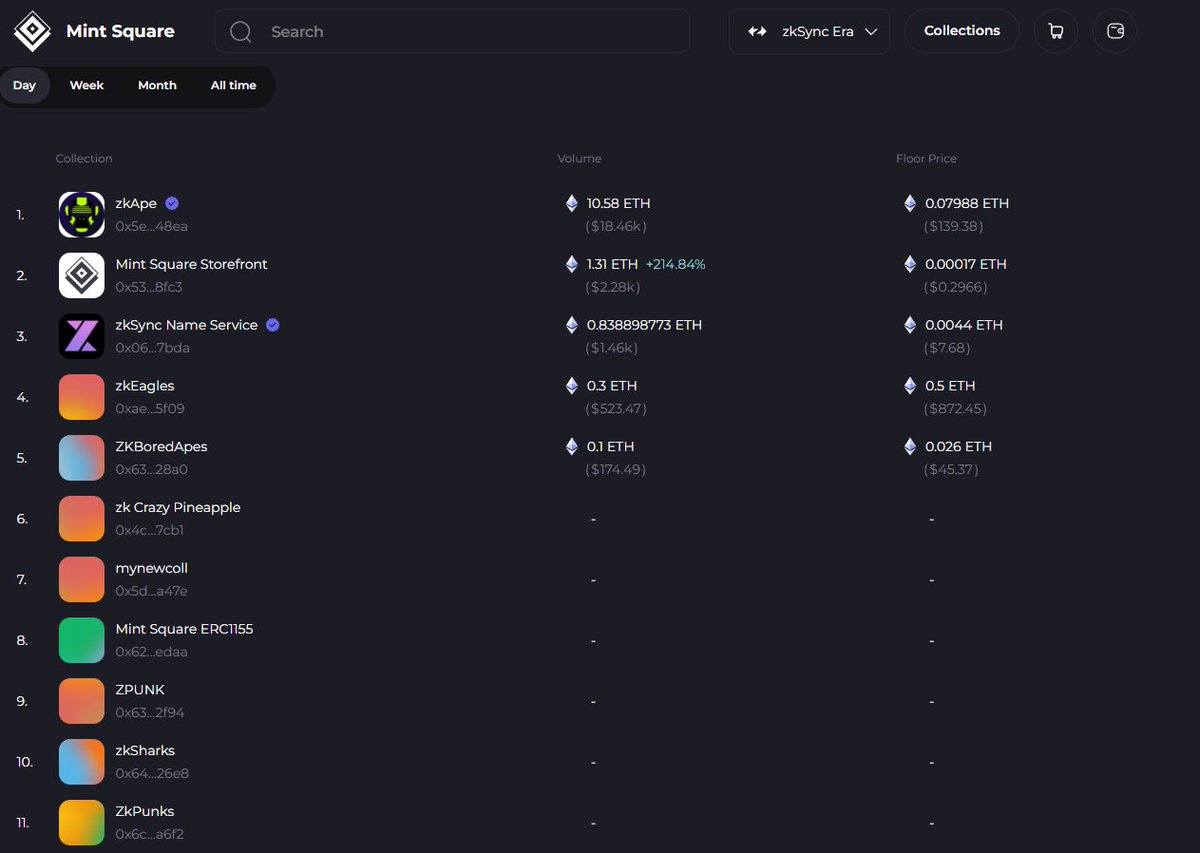1200x853 pixels.
Task: Click the ($872.45) floor price text
Action: coord(954,409)
